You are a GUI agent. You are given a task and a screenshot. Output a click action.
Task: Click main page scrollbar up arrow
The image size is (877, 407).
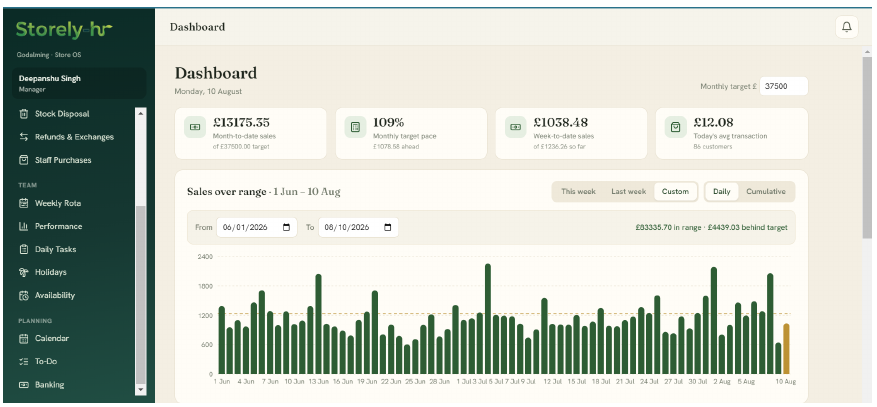click(x=867, y=51)
